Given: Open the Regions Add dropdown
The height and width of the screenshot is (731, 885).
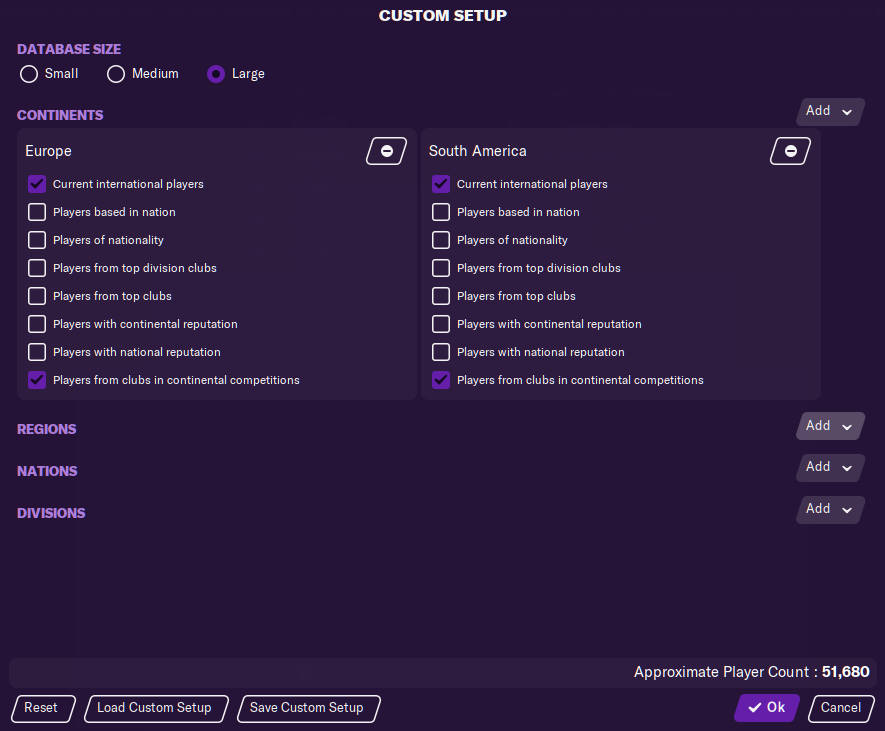Looking at the screenshot, I should coord(830,426).
